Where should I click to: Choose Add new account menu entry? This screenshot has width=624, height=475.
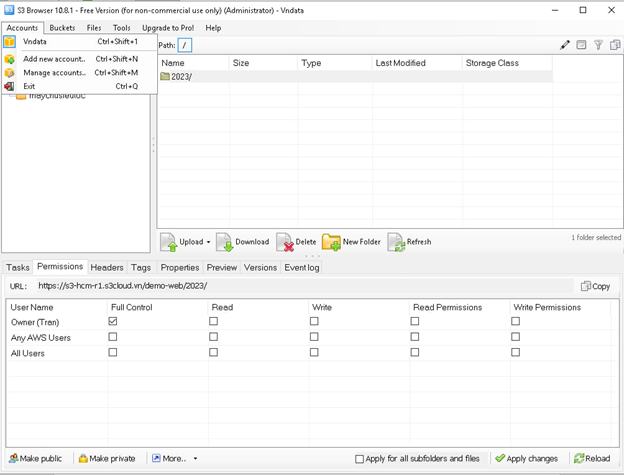(54, 59)
